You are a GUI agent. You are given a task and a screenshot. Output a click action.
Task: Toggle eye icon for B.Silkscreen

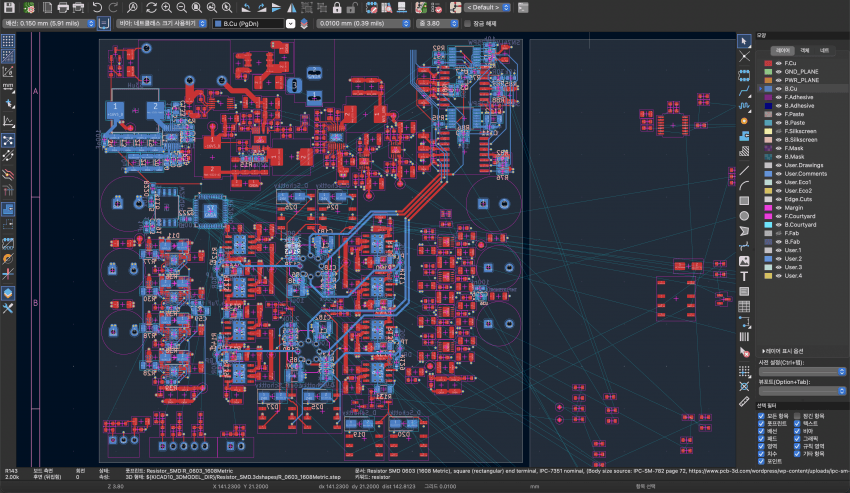click(x=778, y=140)
